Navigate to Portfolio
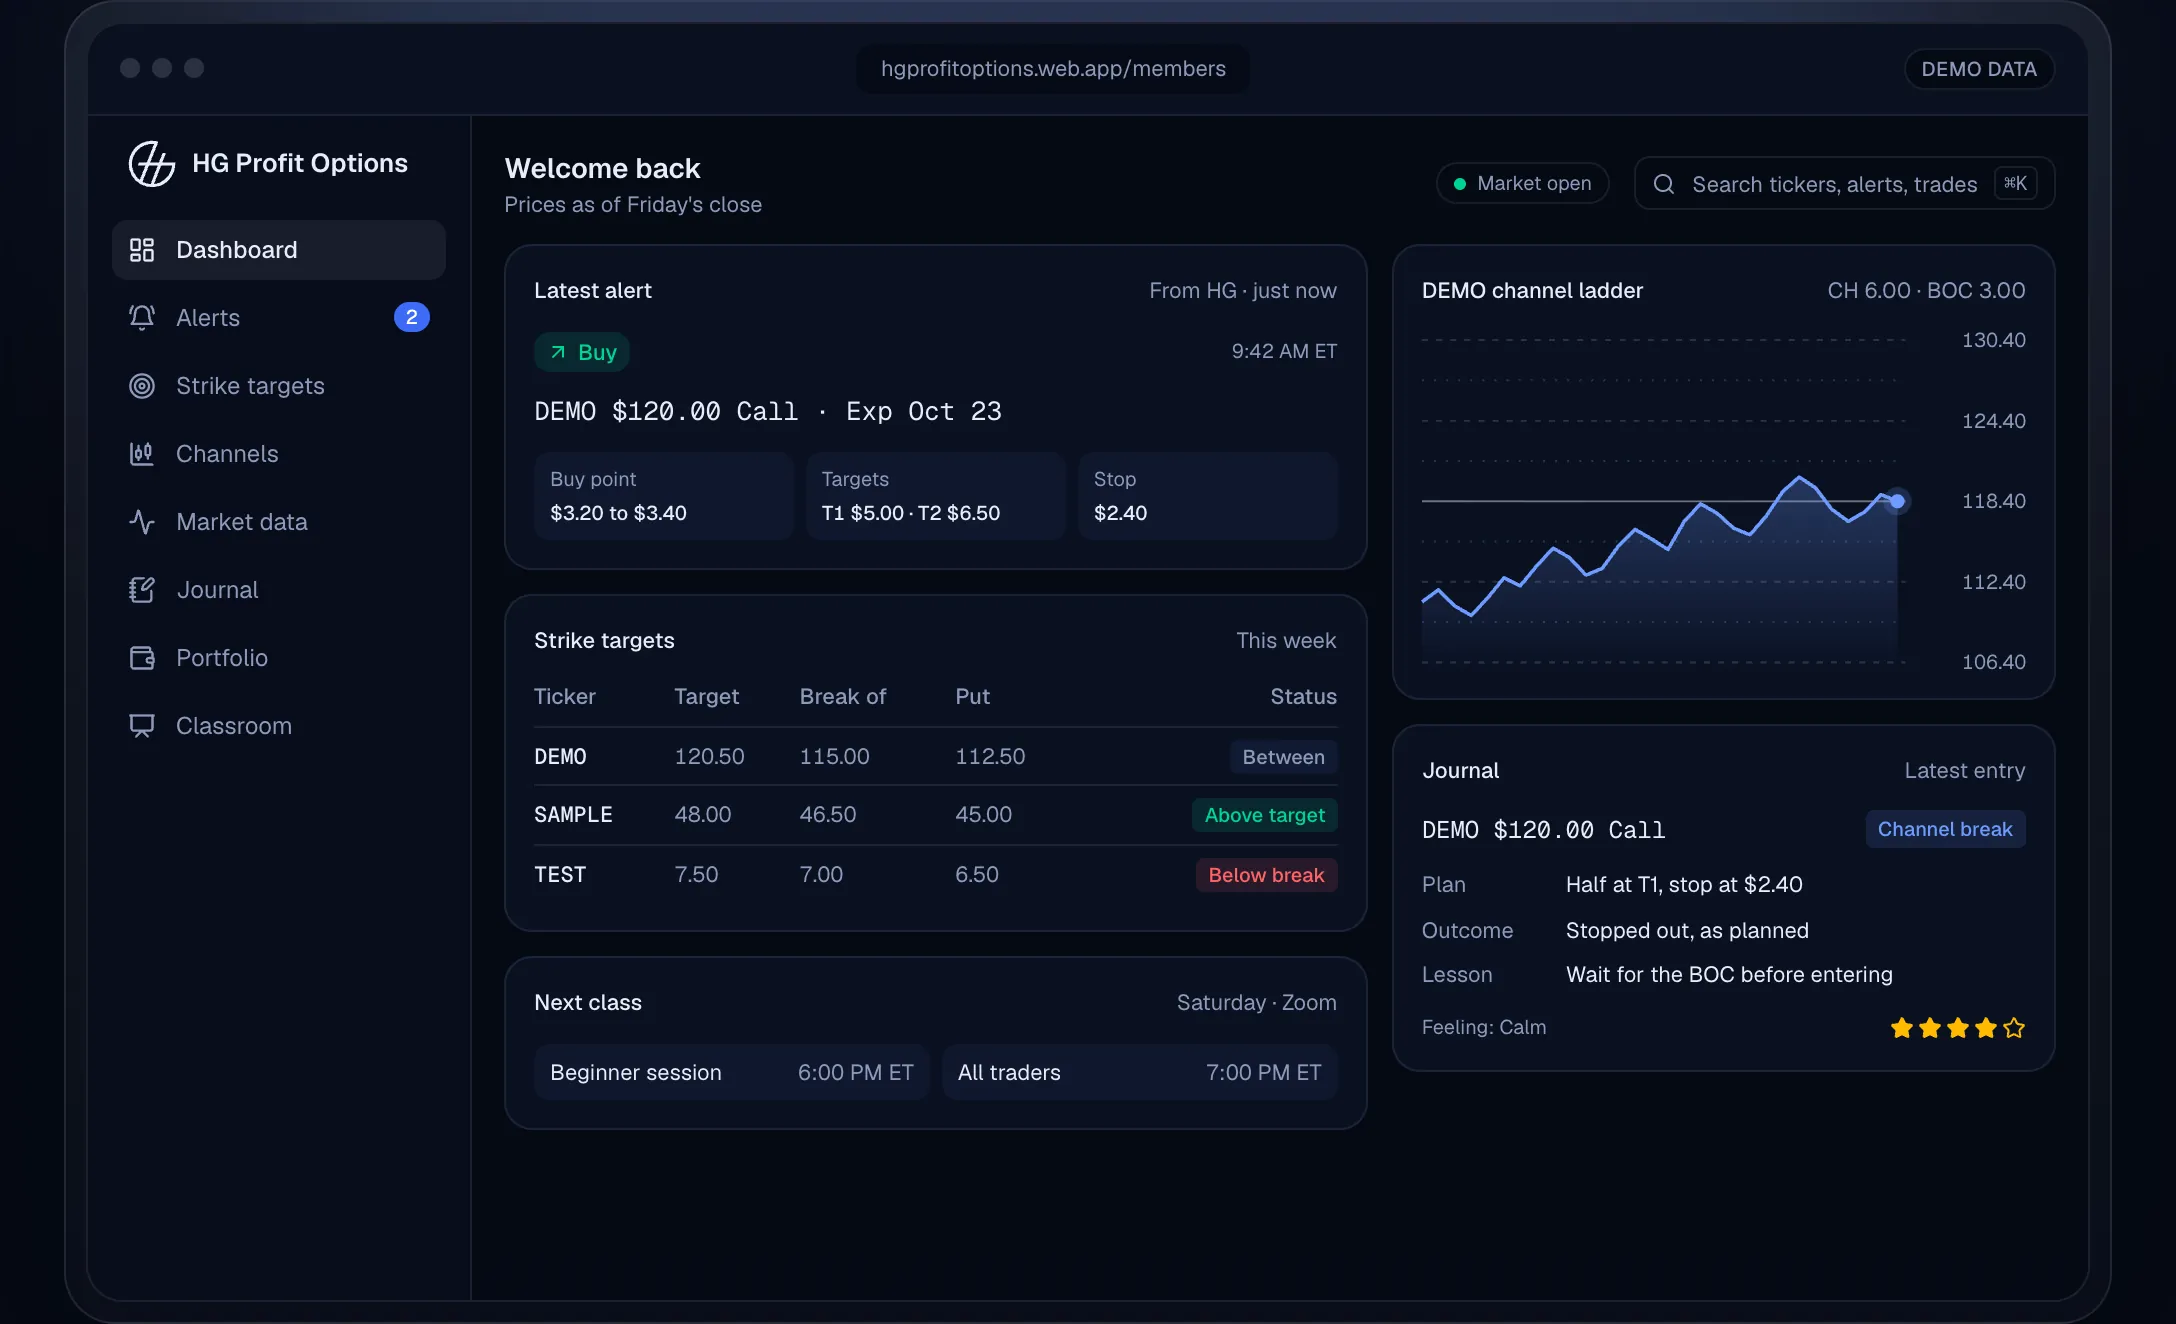This screenshot has width=2176, height=1324. [x=279, y=658]
